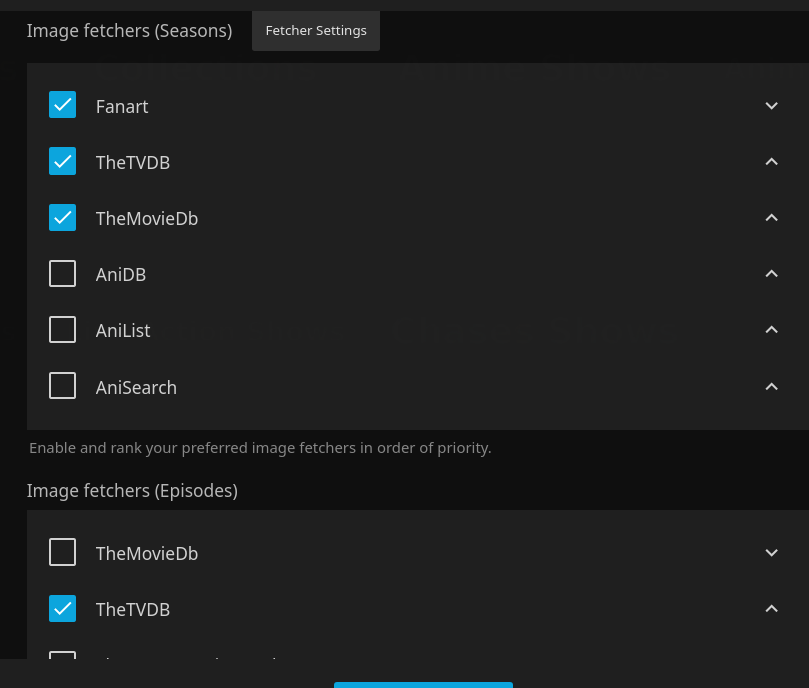Viewport: 809px width, 688px height.
Task: Move AniDB up in priority
Action: 771,274
